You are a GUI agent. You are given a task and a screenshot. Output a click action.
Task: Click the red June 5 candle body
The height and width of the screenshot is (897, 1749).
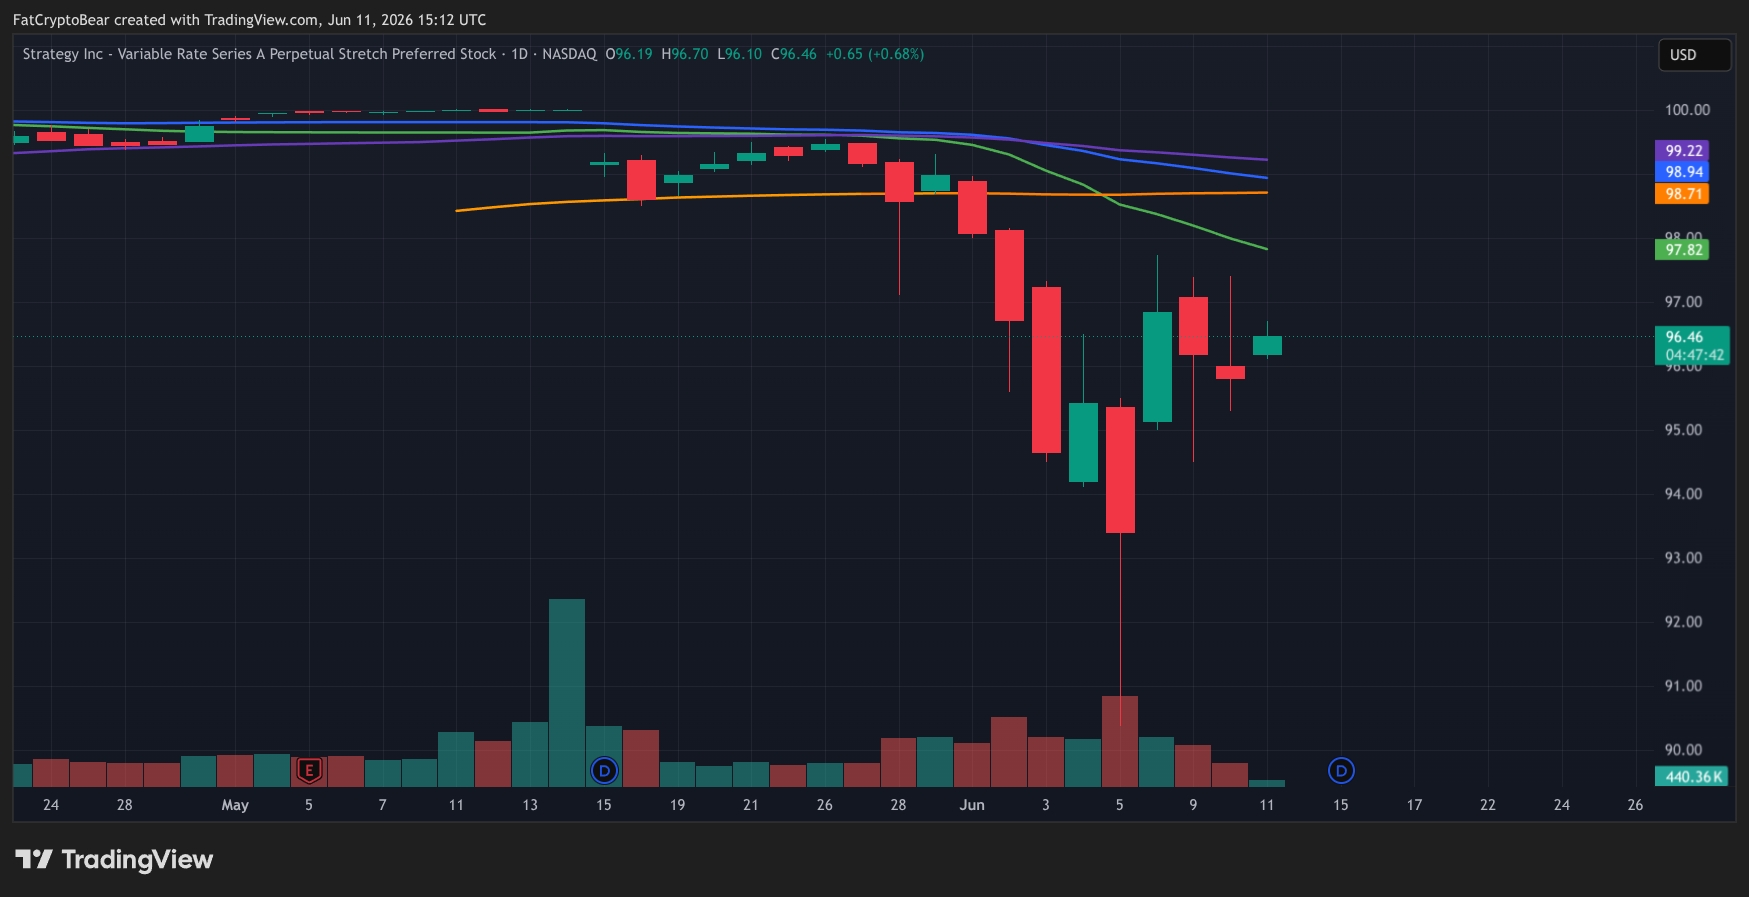tap(1120, 470)
